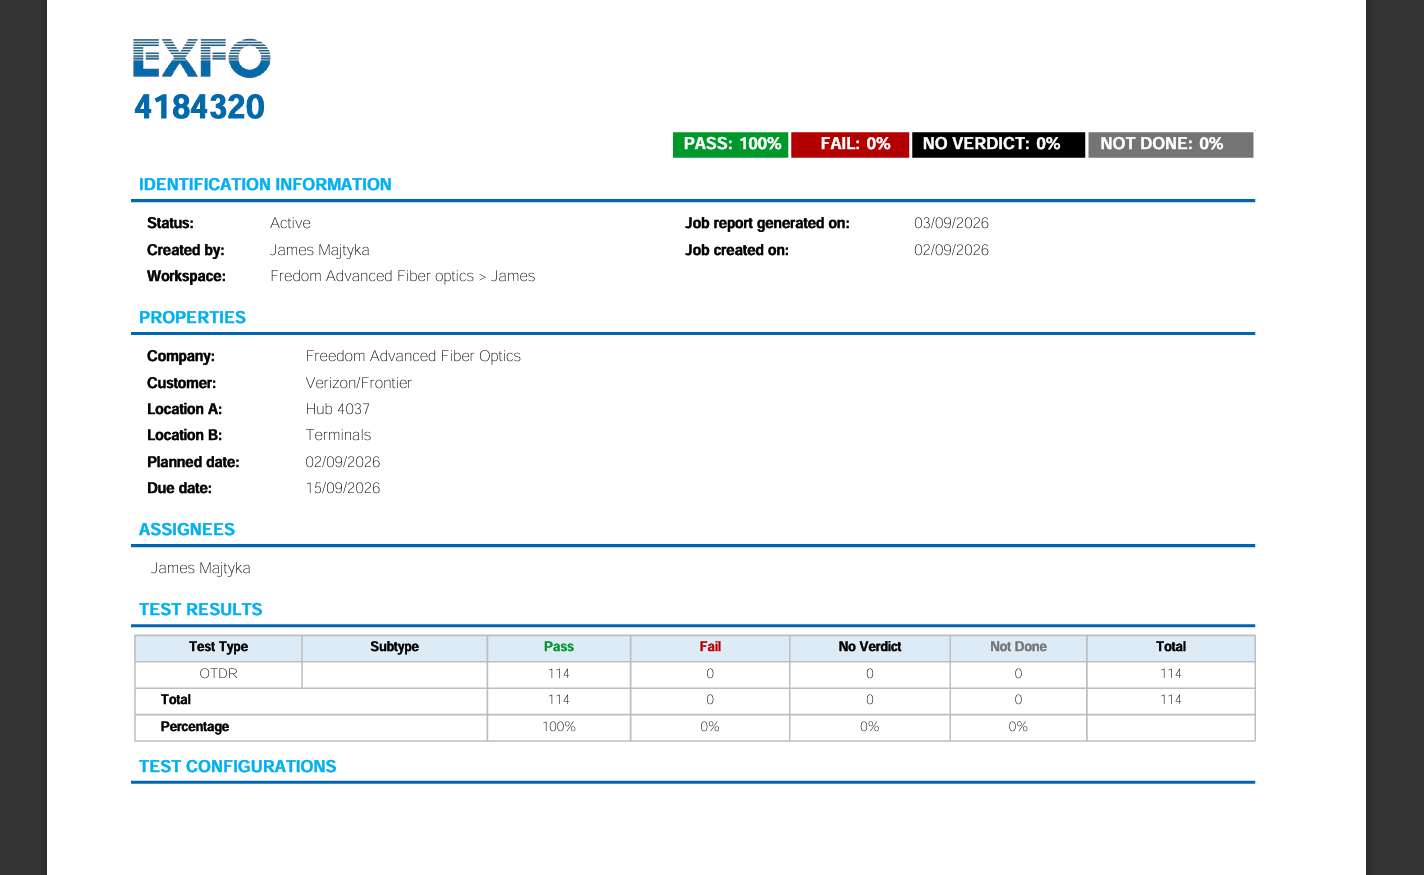This screenshot has width=1424, height=875.
Task: Click the Total row label in results table
Action: [176, 700]
